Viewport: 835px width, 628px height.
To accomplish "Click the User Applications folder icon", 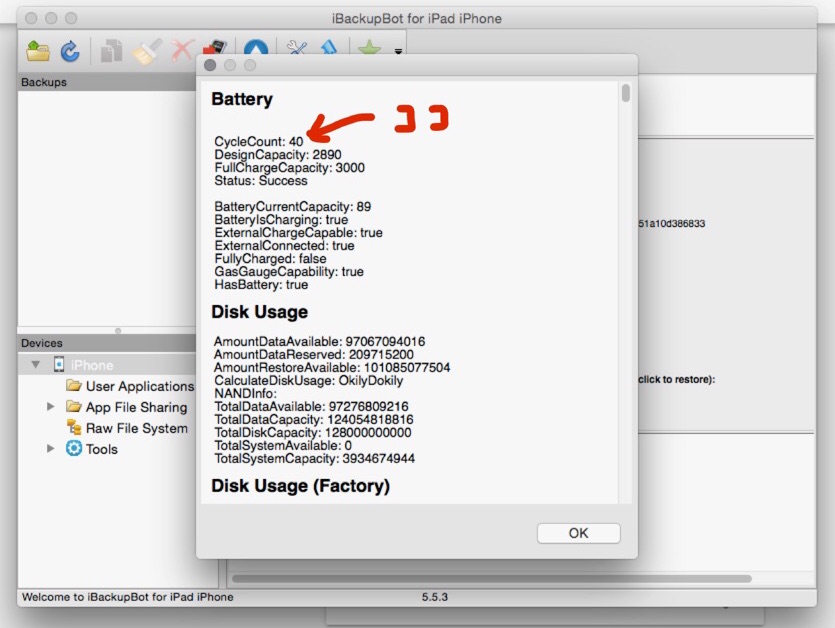I will (x=74, y=385).
